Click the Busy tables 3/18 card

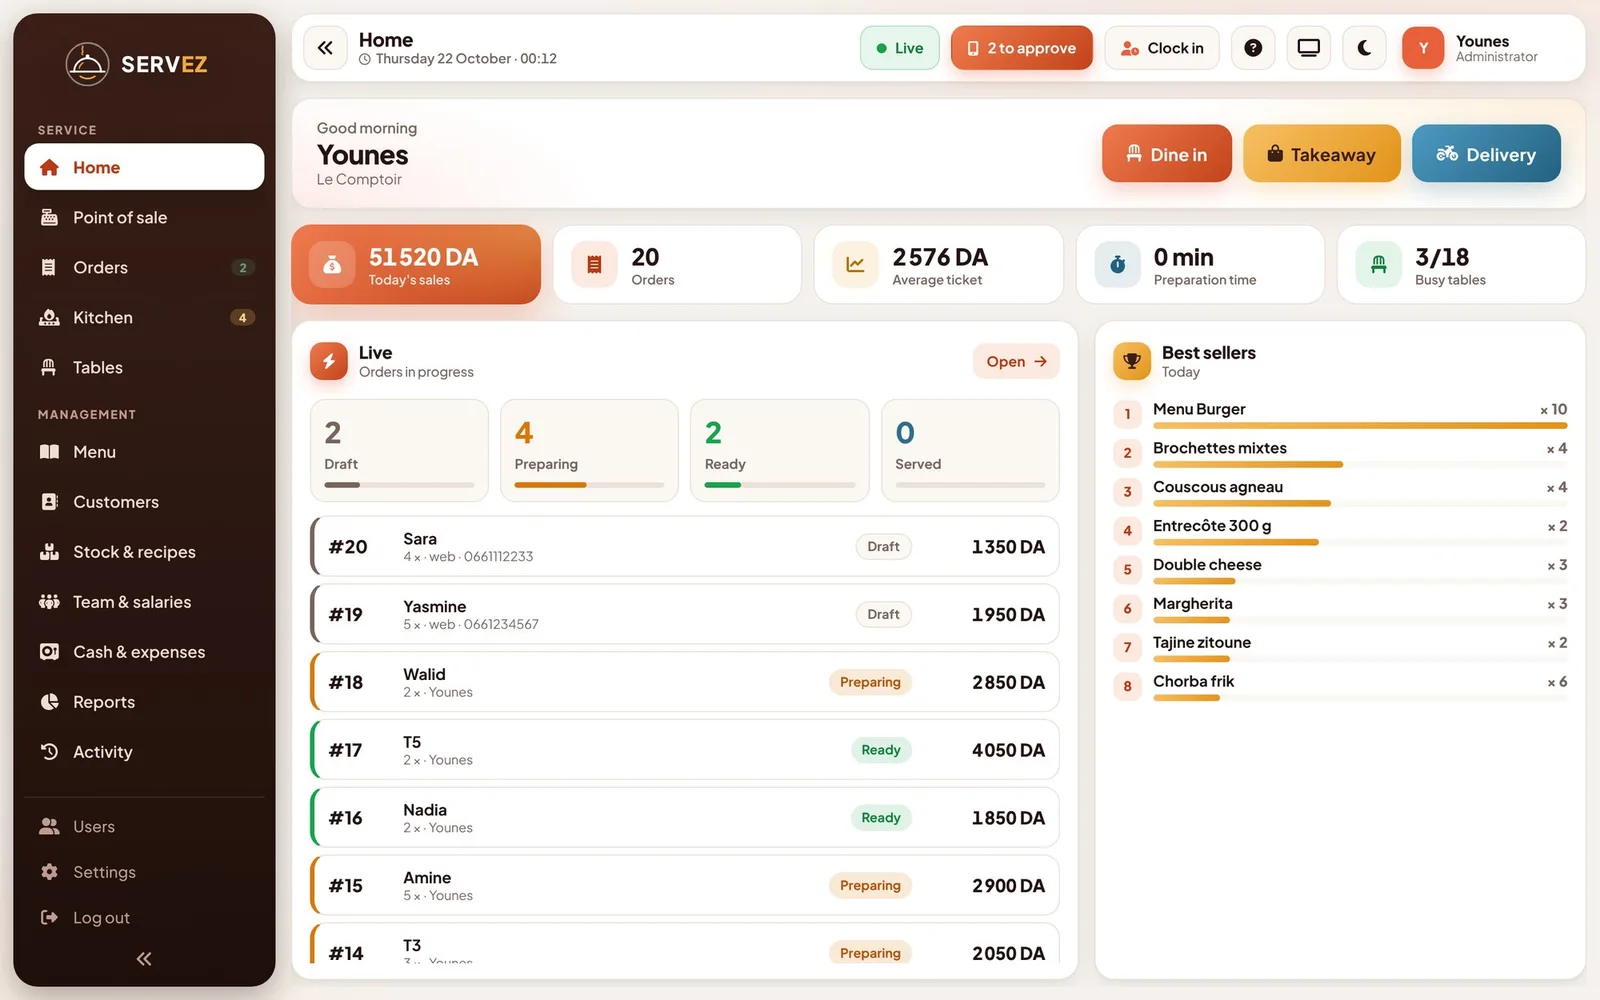click(1461, 264)
